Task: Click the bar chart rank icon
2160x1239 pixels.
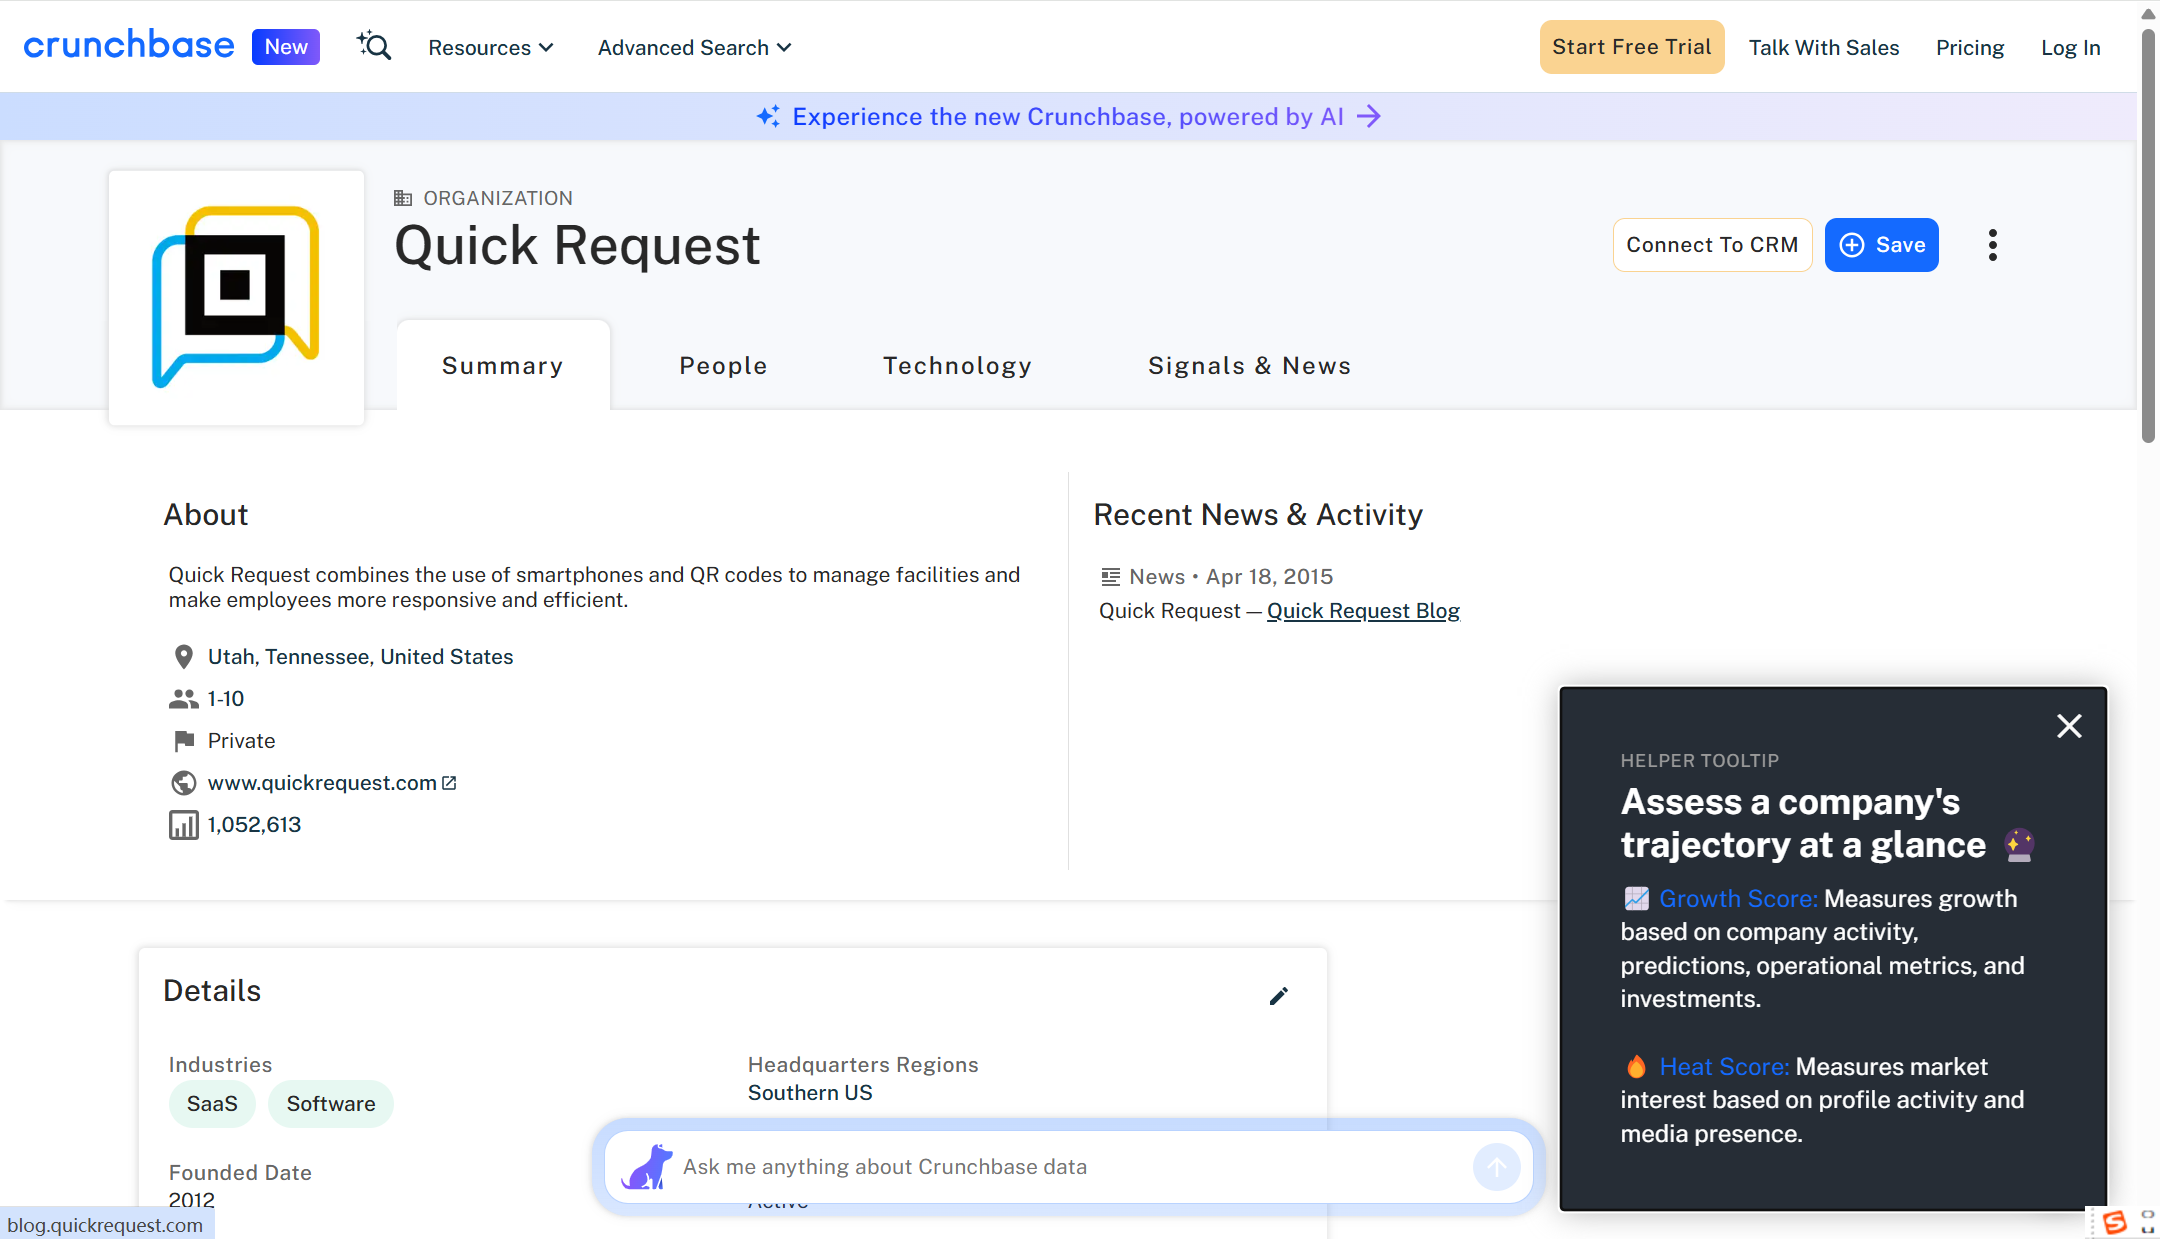Action: [x=183, y=825]
